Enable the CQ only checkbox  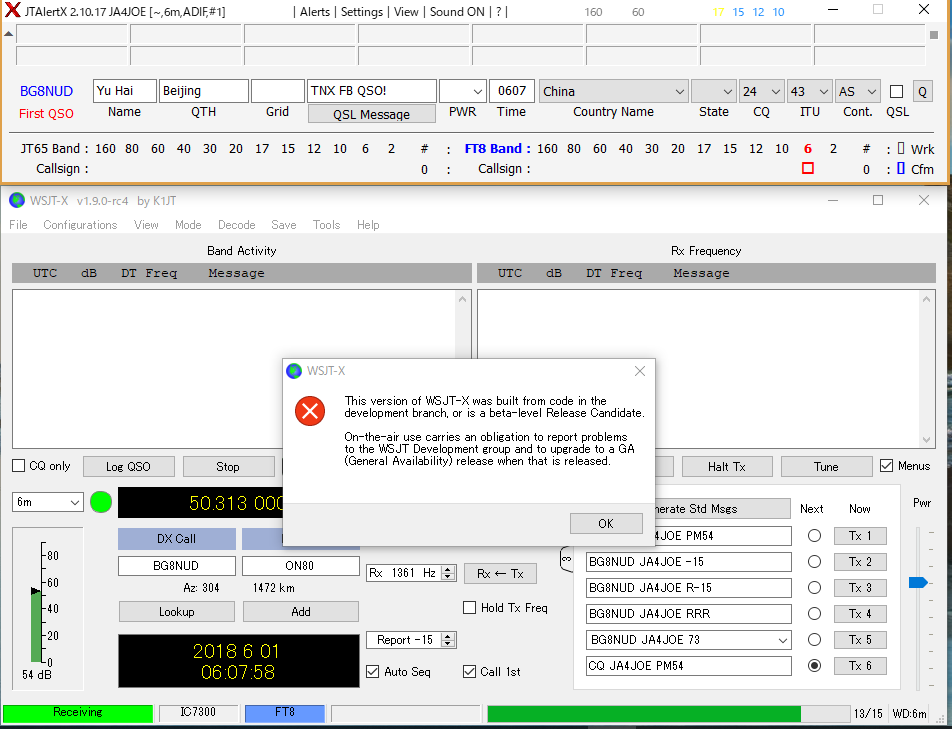[x=19, y=466]
